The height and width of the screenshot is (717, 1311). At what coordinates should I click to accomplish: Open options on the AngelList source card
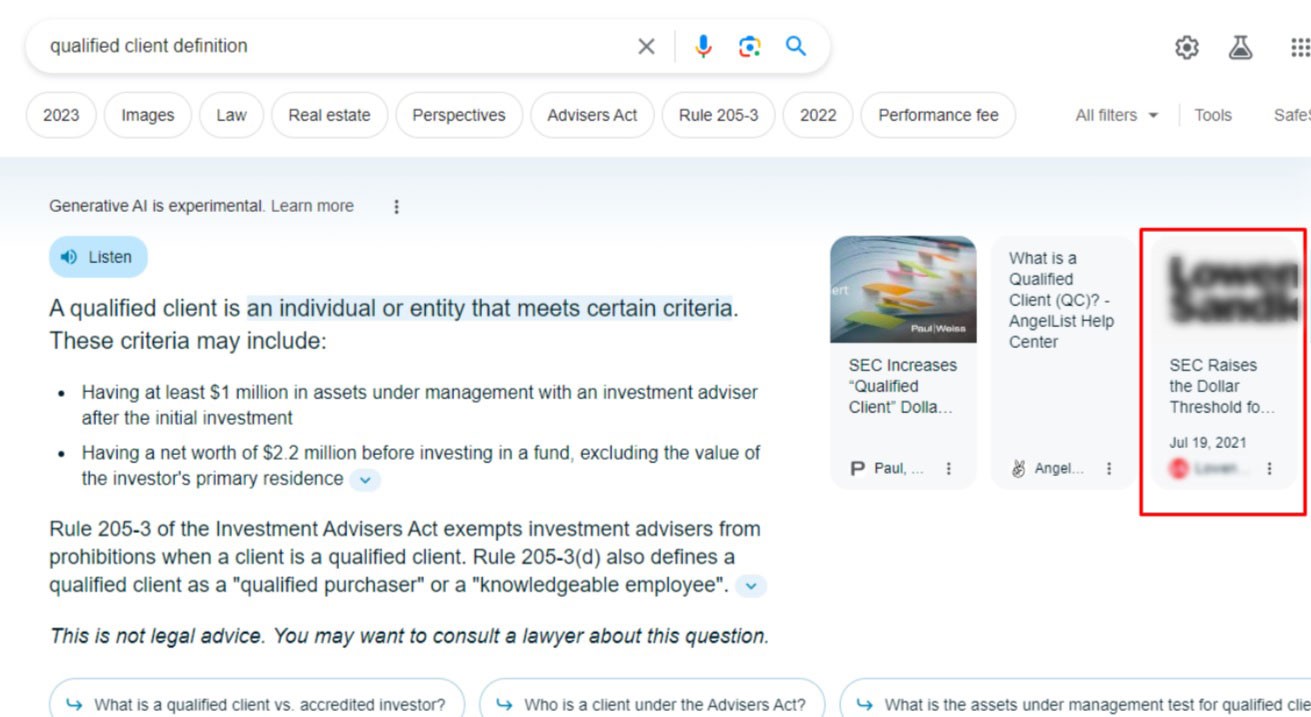click(x=1108, y=467)
